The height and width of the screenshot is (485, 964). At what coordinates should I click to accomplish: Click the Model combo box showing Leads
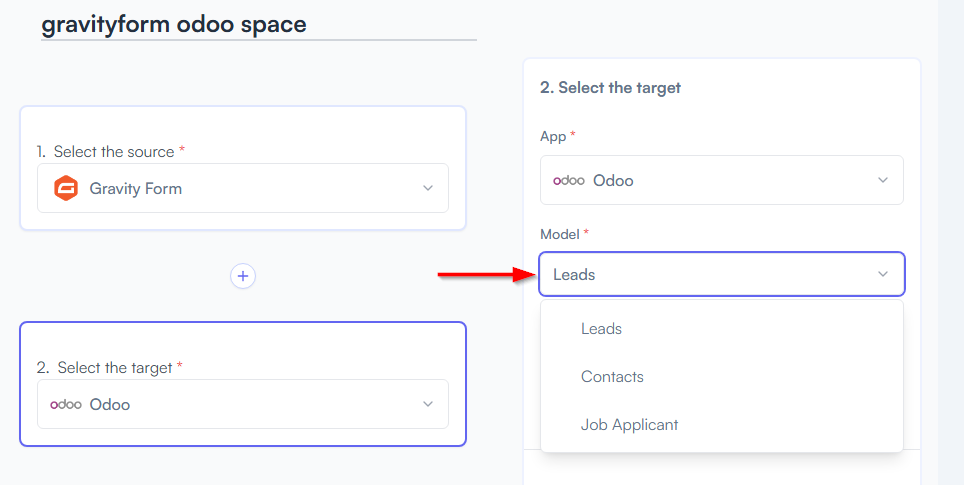[x=722, y=274]
